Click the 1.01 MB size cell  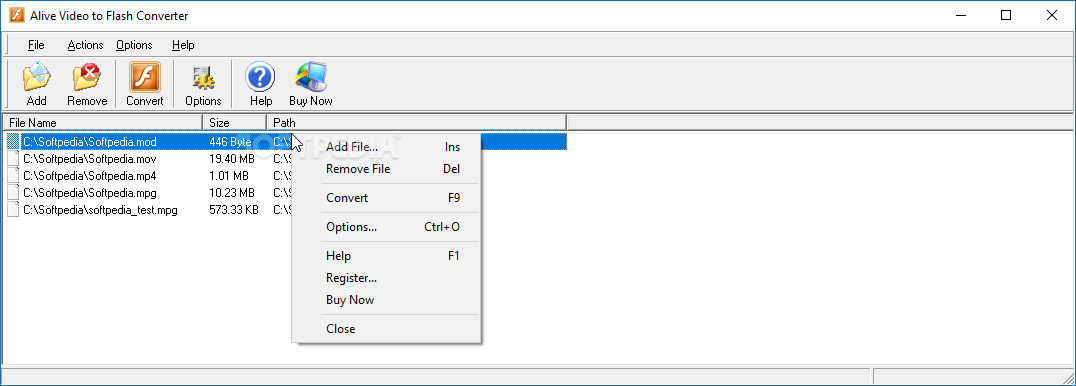point(229,176)
